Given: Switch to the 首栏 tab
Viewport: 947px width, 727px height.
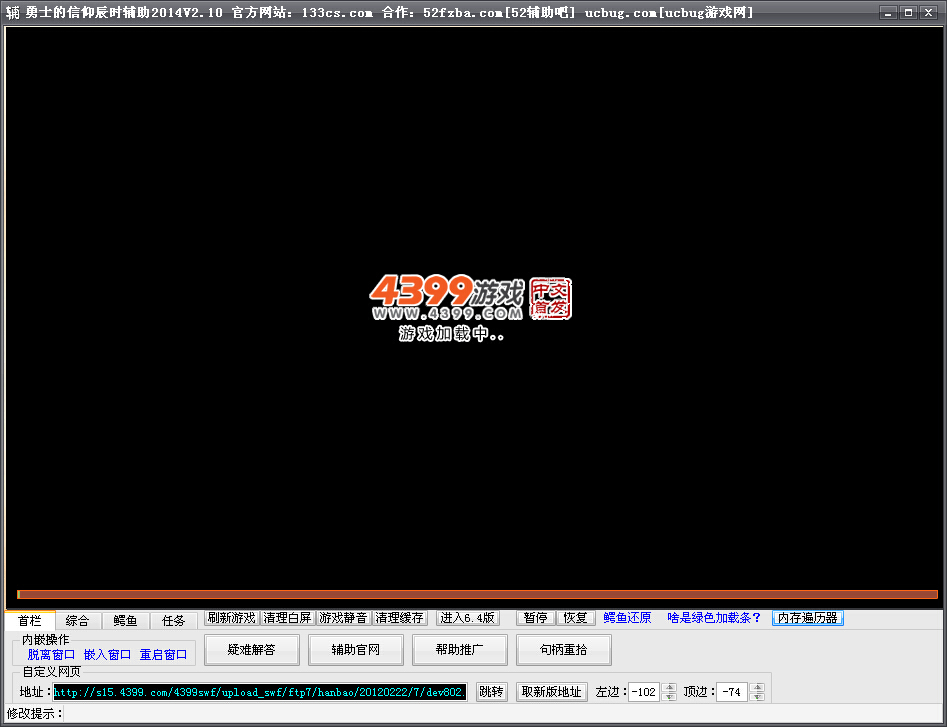Looking at the screenshot, I should (x=30, y=620).
